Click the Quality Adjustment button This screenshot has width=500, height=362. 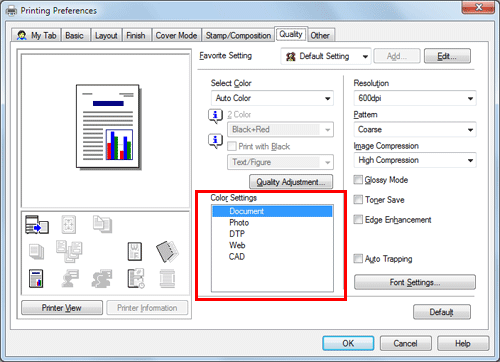point(291,182)
